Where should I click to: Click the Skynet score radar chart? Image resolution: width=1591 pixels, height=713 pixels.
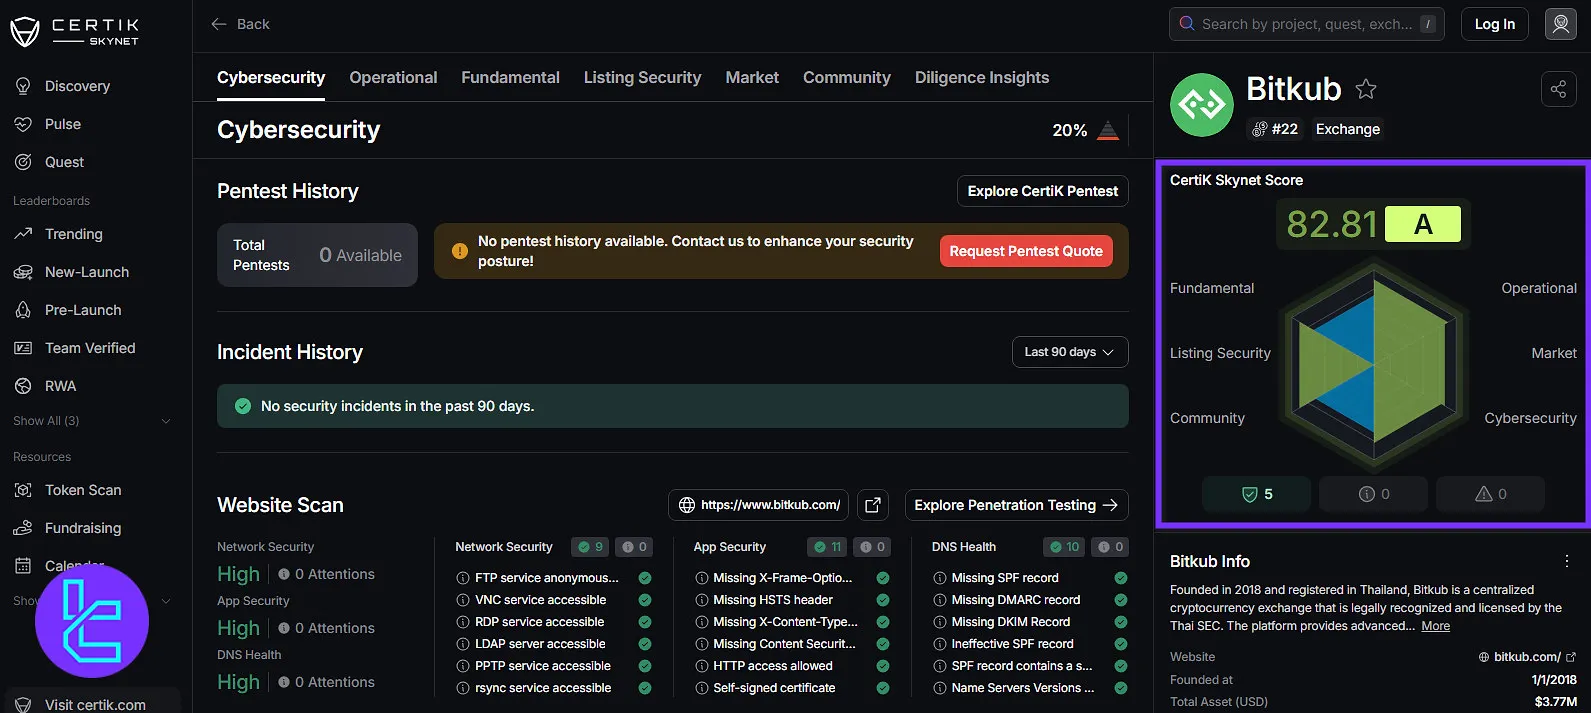point(1373,361)
